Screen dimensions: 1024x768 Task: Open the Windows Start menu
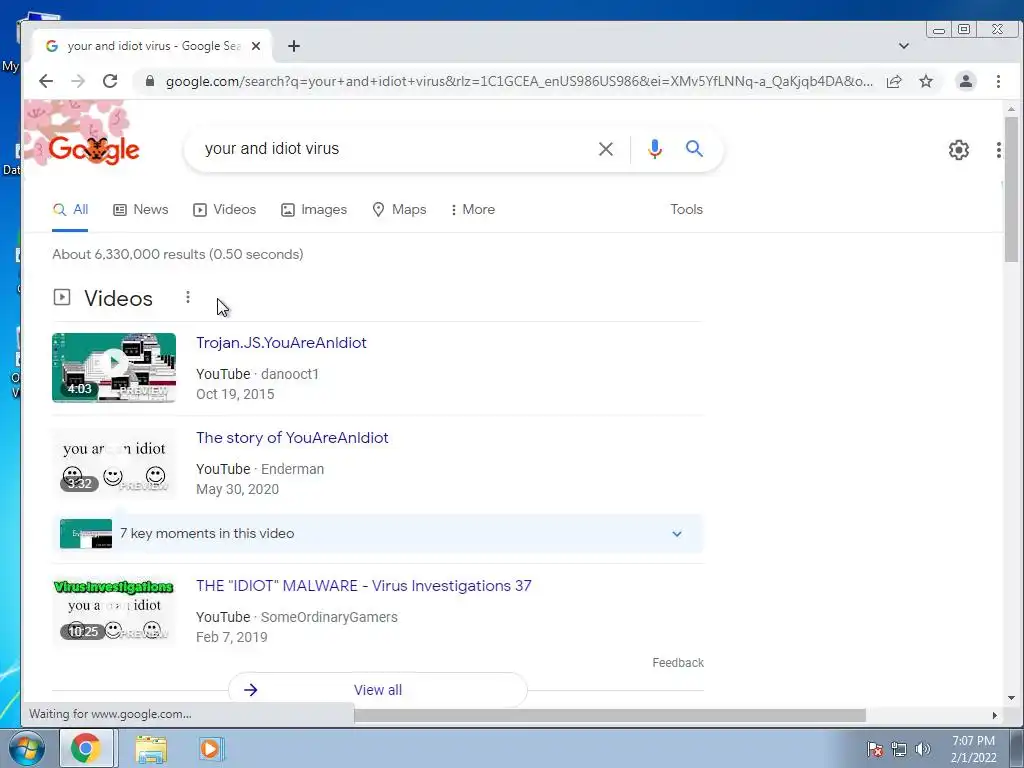(27, 748)
